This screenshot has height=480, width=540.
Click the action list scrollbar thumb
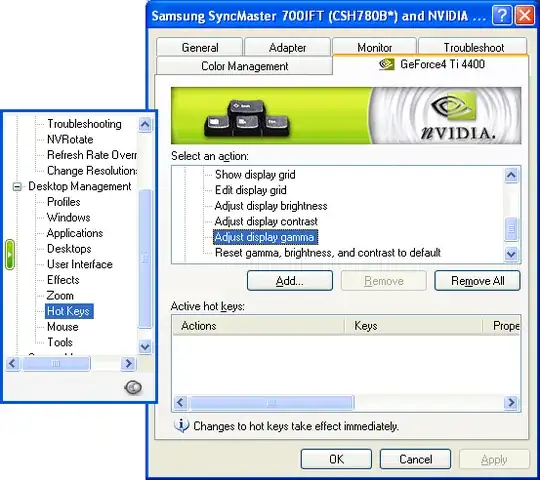click(511, 229)
